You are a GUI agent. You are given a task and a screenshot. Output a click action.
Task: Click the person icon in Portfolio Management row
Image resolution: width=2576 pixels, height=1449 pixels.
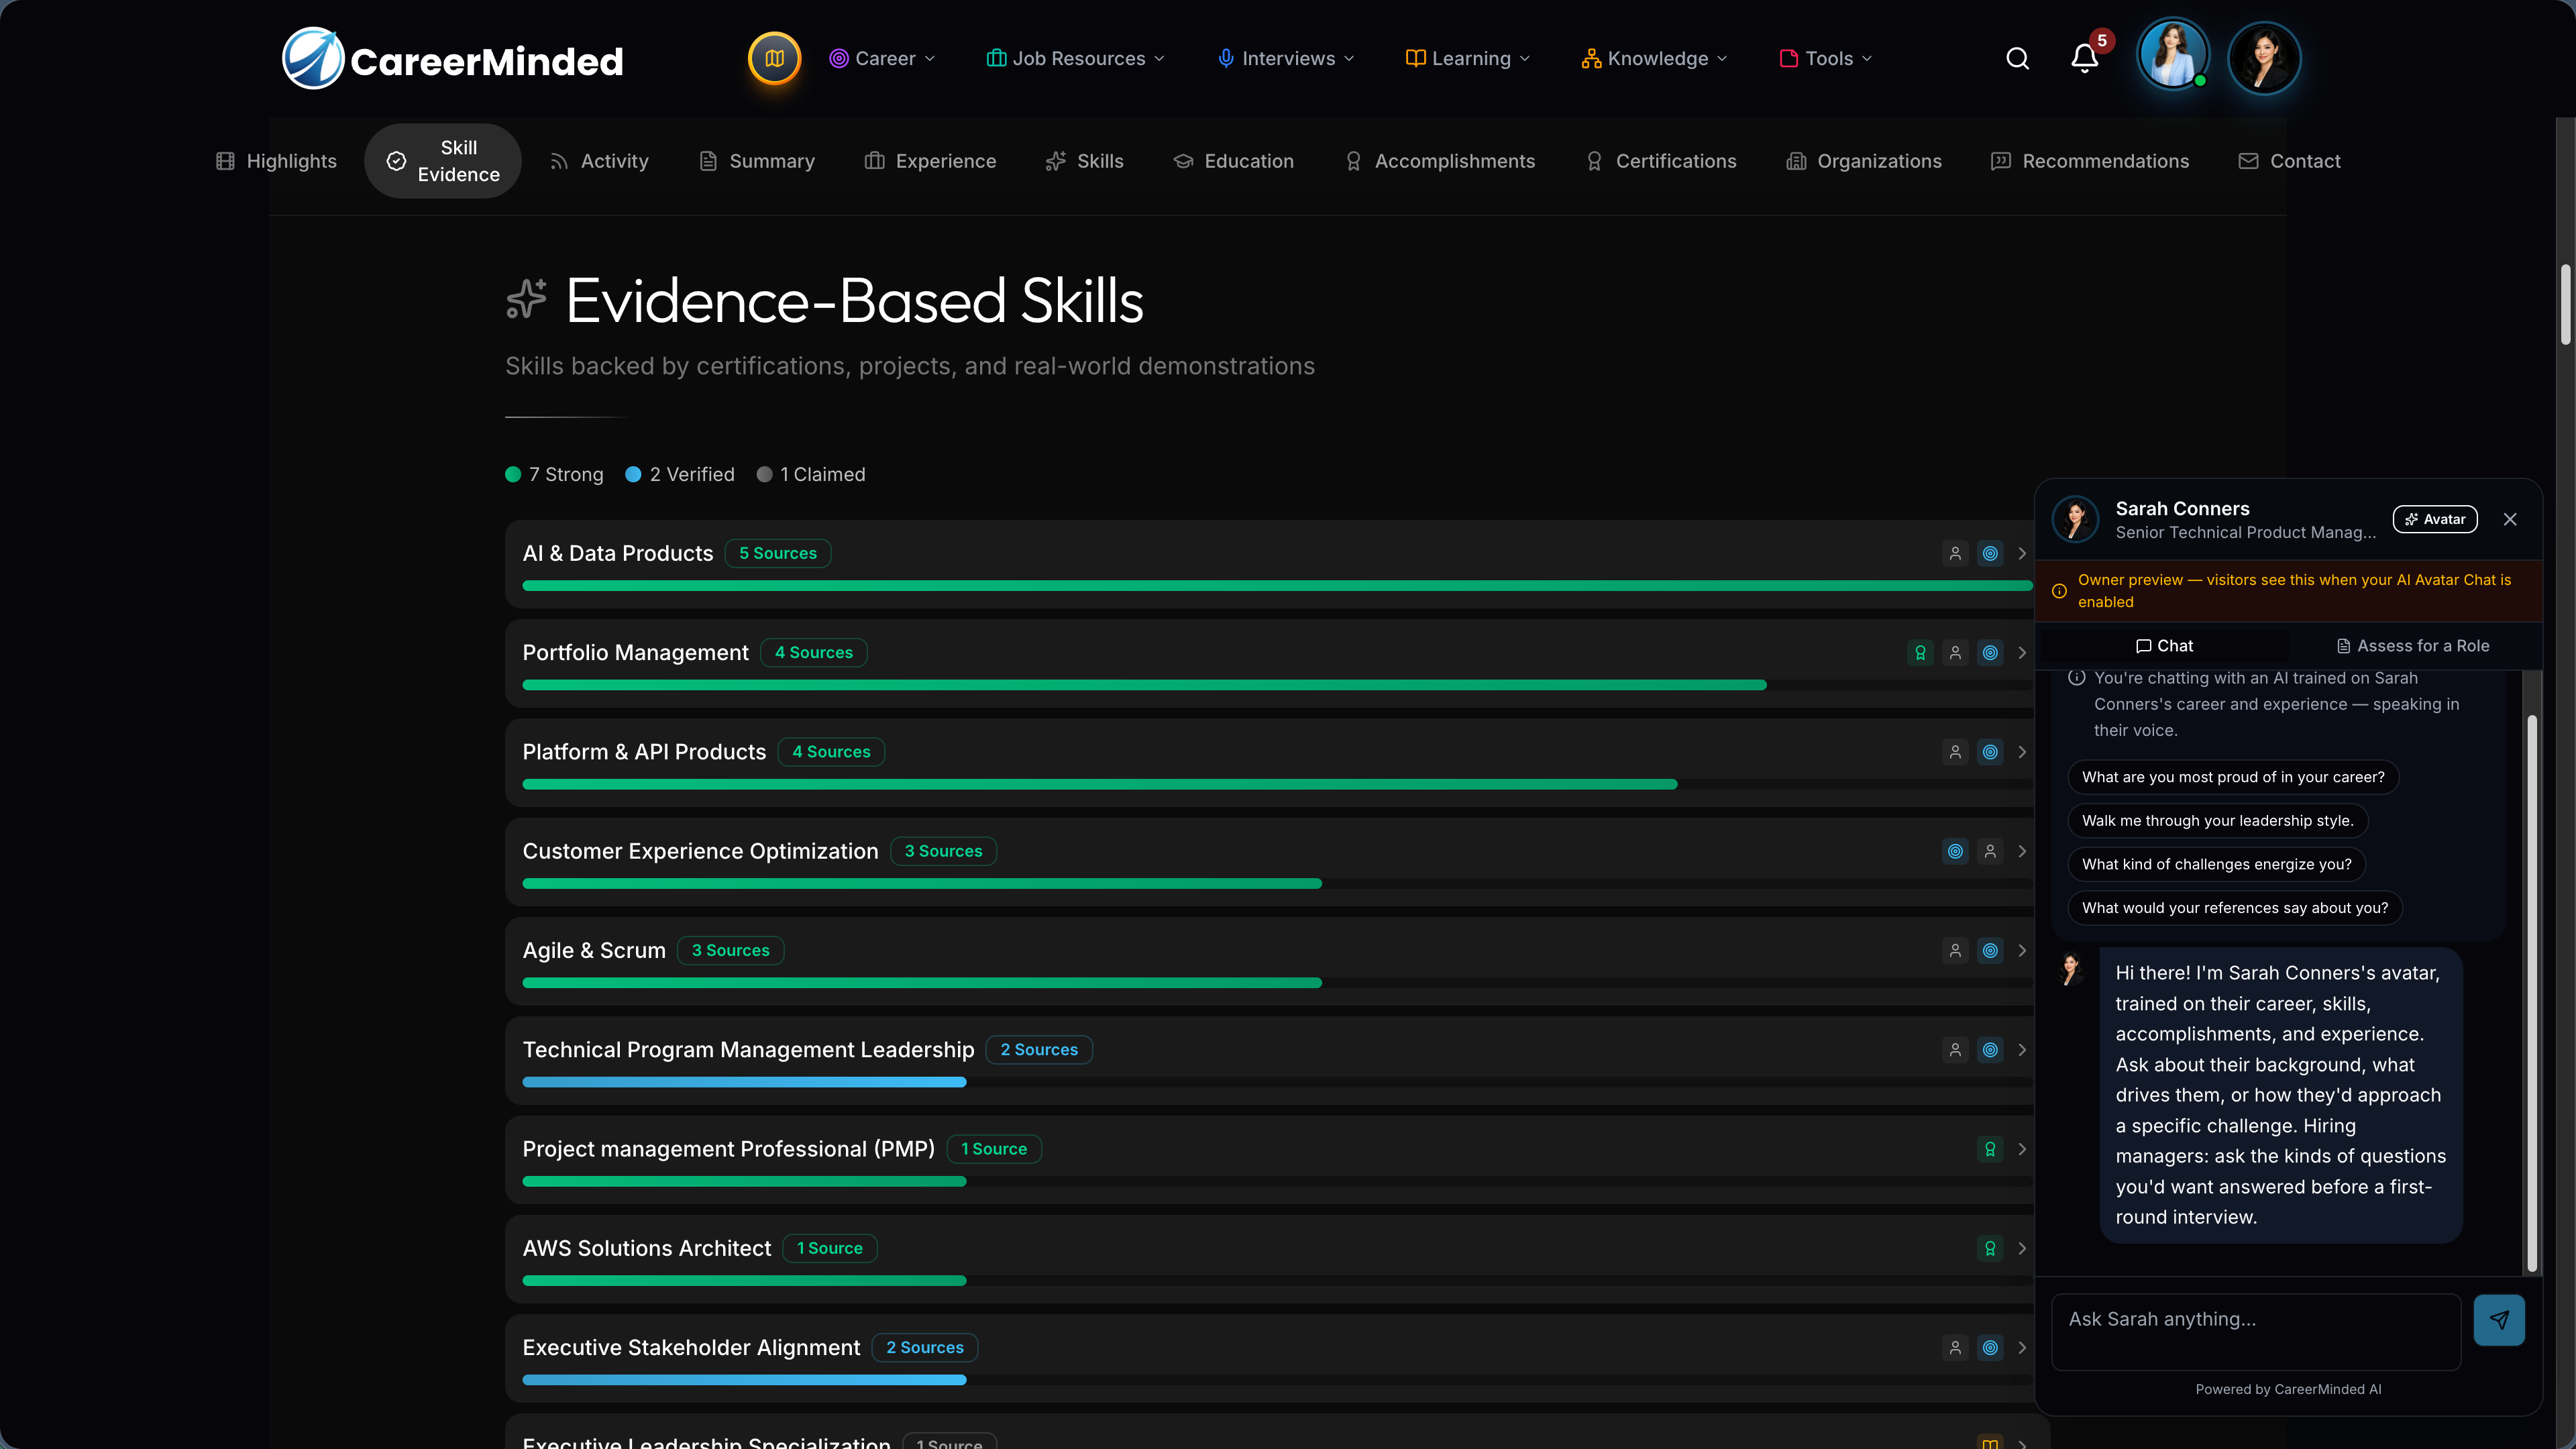click(x=1955, y=653)
